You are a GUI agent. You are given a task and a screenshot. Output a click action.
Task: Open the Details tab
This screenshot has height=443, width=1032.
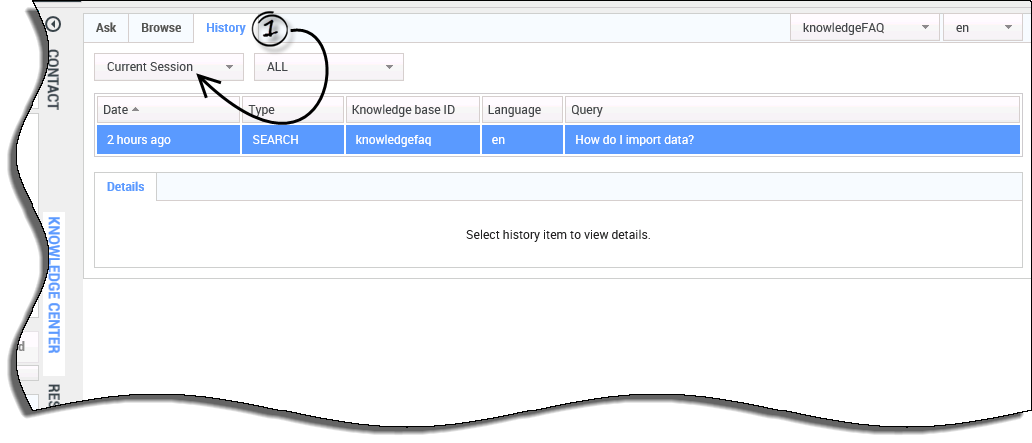(126, 187)
